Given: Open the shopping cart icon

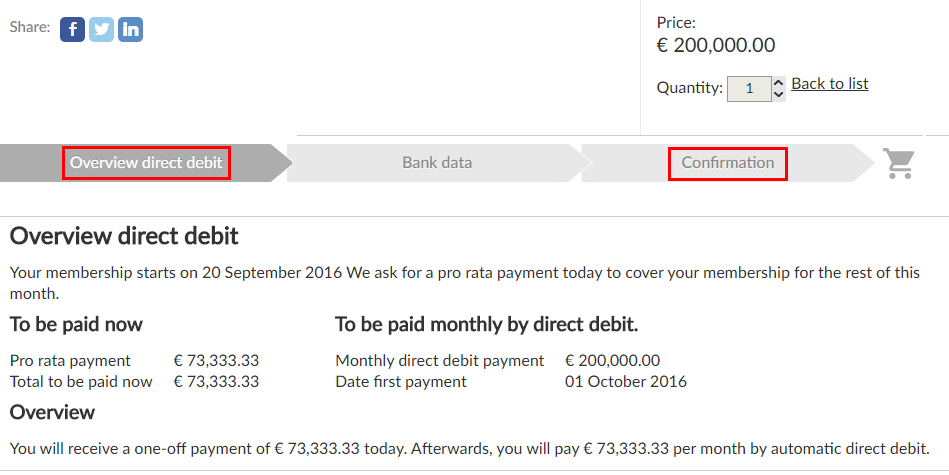Looking at the screenshot, I should (899, 163).
